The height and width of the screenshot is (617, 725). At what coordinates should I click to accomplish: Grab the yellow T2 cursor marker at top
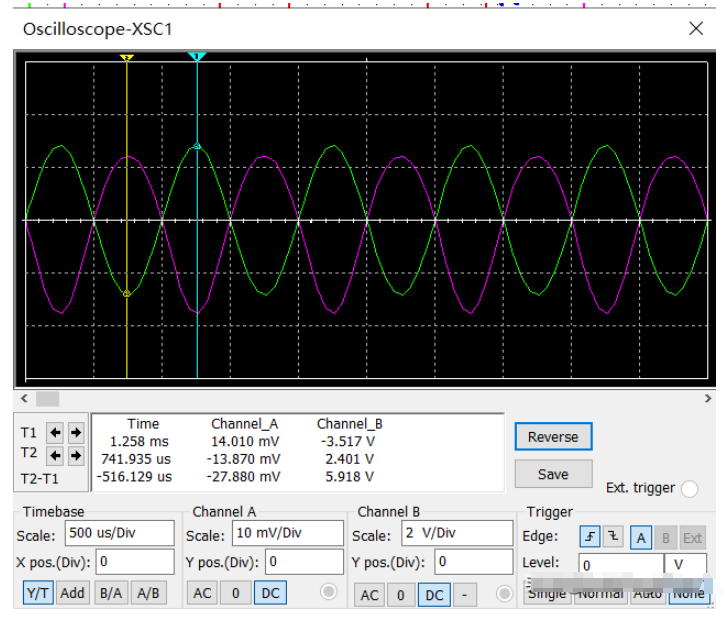coord(127,57)
